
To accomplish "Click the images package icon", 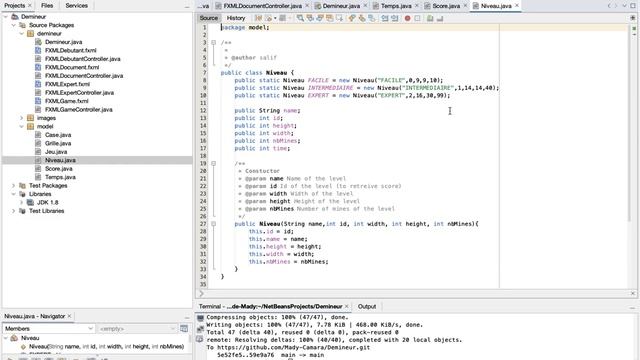I will [x=30, y=118].
